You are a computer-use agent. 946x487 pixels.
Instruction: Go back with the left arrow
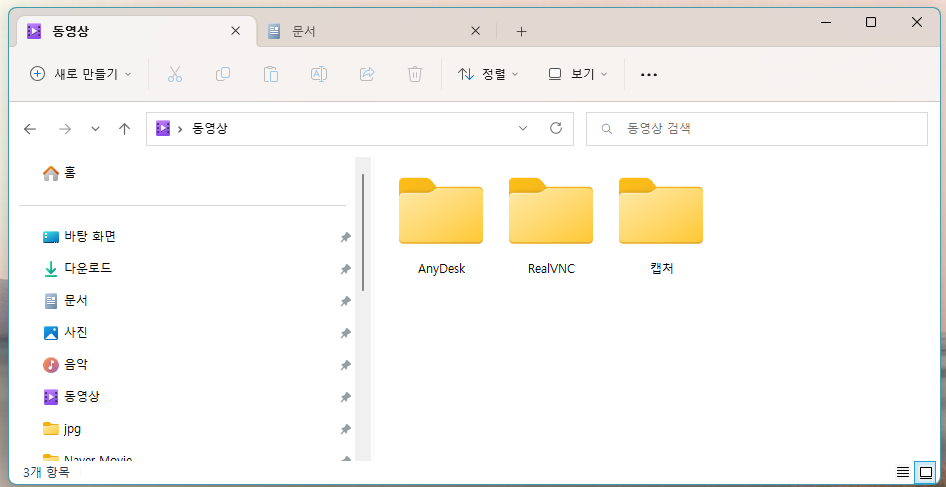tap(30, 129)
